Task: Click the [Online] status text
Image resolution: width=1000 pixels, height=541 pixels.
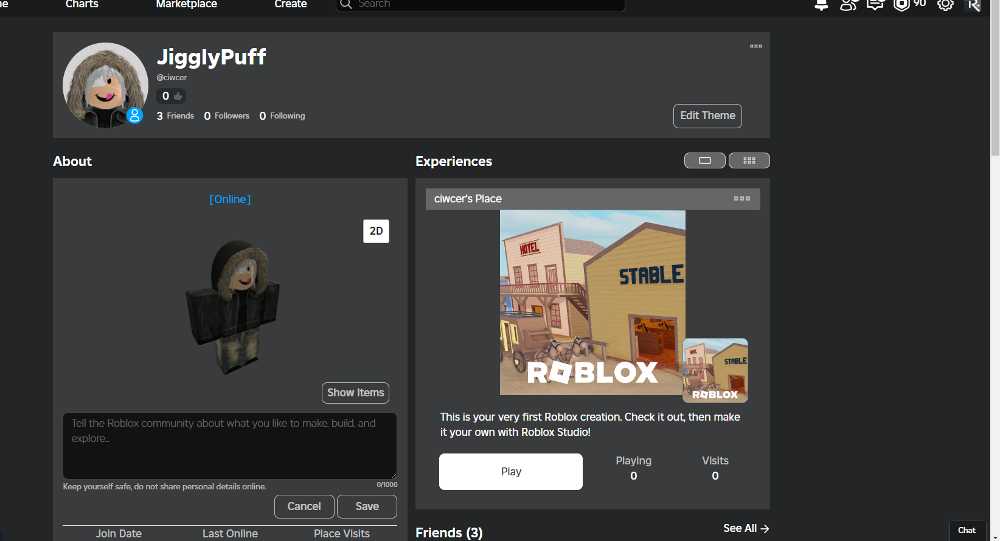Action: tap(230, 199)
